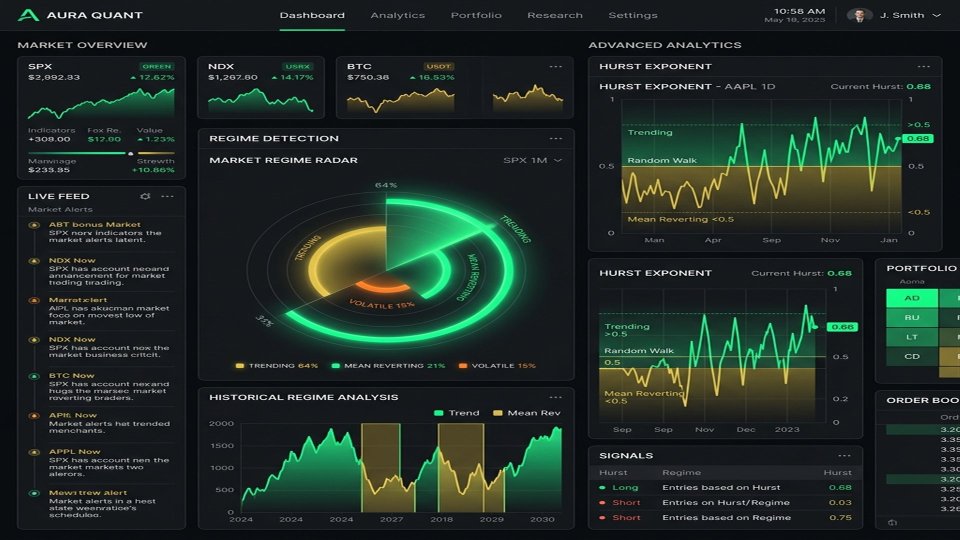Open the Research tab
Image resolution: width=960 pixels, height=540 pixels.
(555, 15)
